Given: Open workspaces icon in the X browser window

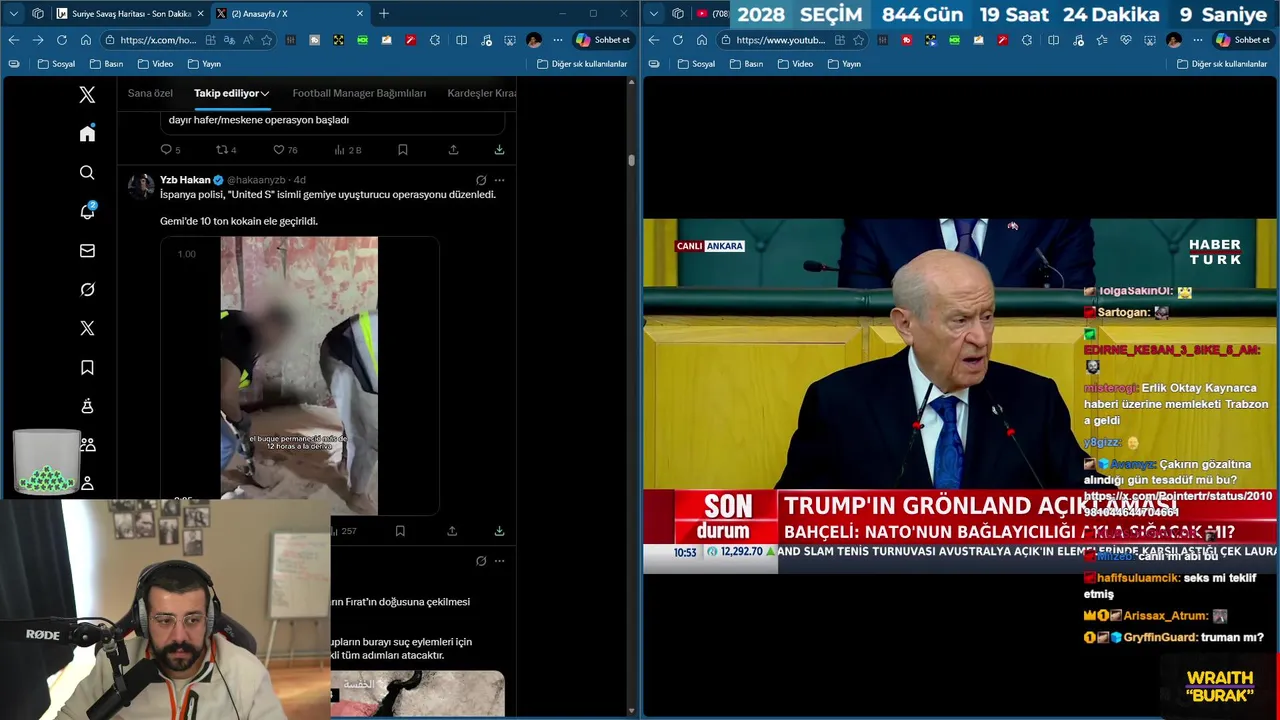Looking at the screenshot, I should click(38, 14).
